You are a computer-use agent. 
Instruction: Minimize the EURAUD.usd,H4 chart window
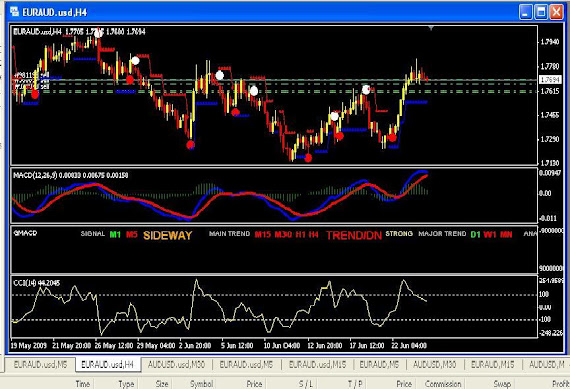(x=525, y=12)
